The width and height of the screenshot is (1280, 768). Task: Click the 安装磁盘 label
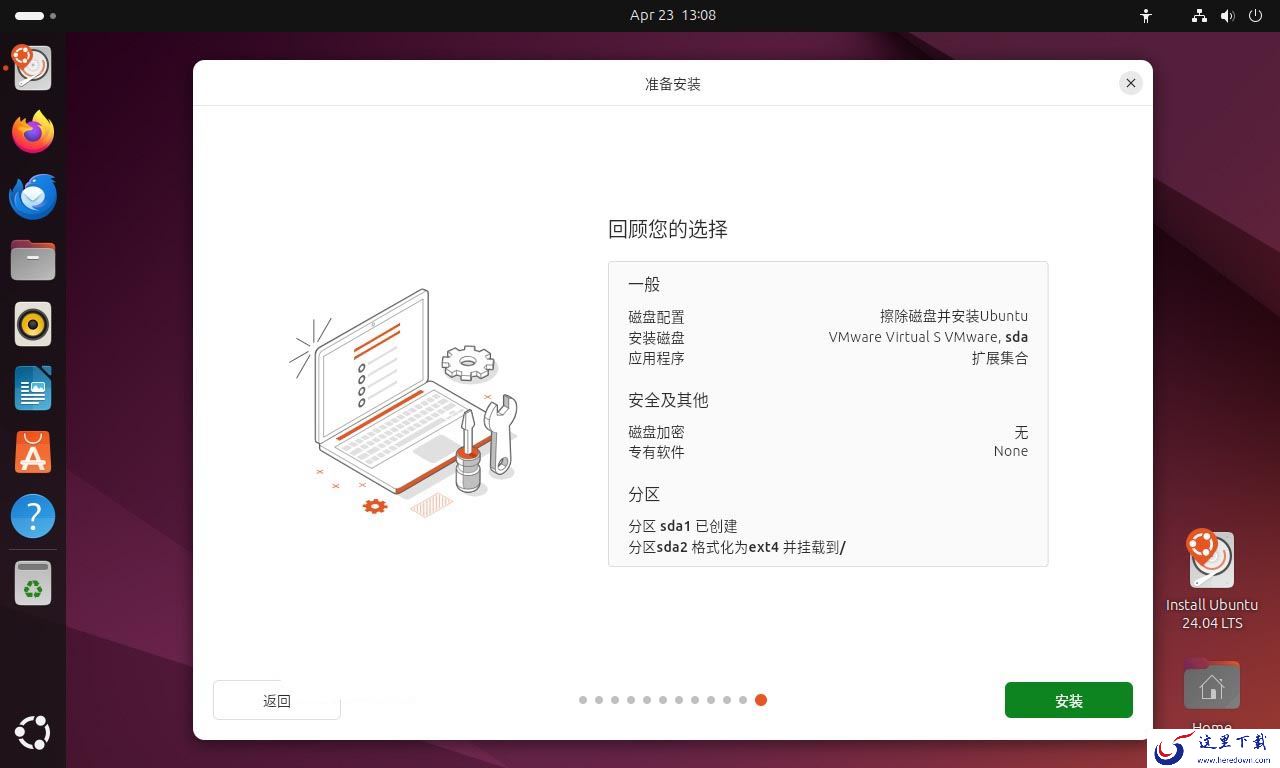tap(656, 338)
